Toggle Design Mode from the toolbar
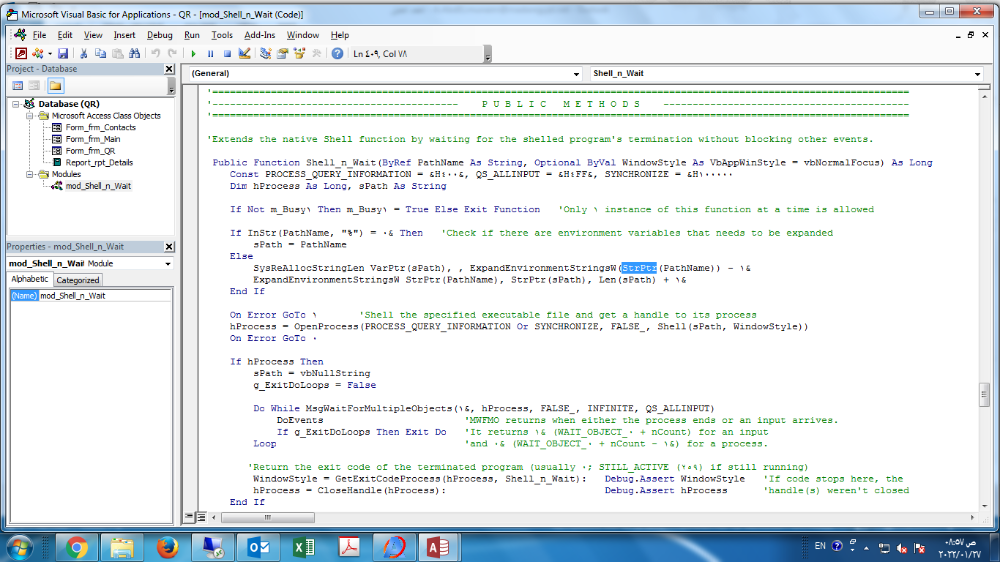The image size is (1000, 562). [x=245, y=53]
